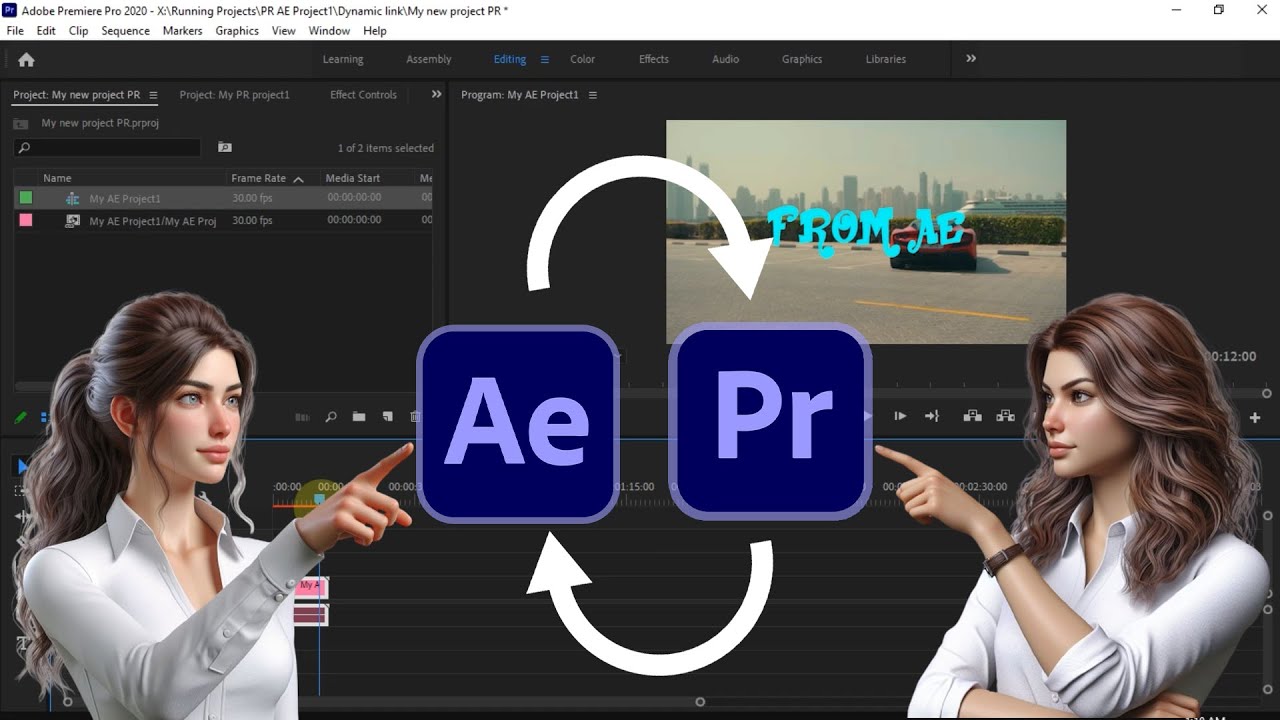Click the Lift button in Program monitor
Image resolution: width=1280 pixels, height=720 pixels.
(x=972, y=416)
